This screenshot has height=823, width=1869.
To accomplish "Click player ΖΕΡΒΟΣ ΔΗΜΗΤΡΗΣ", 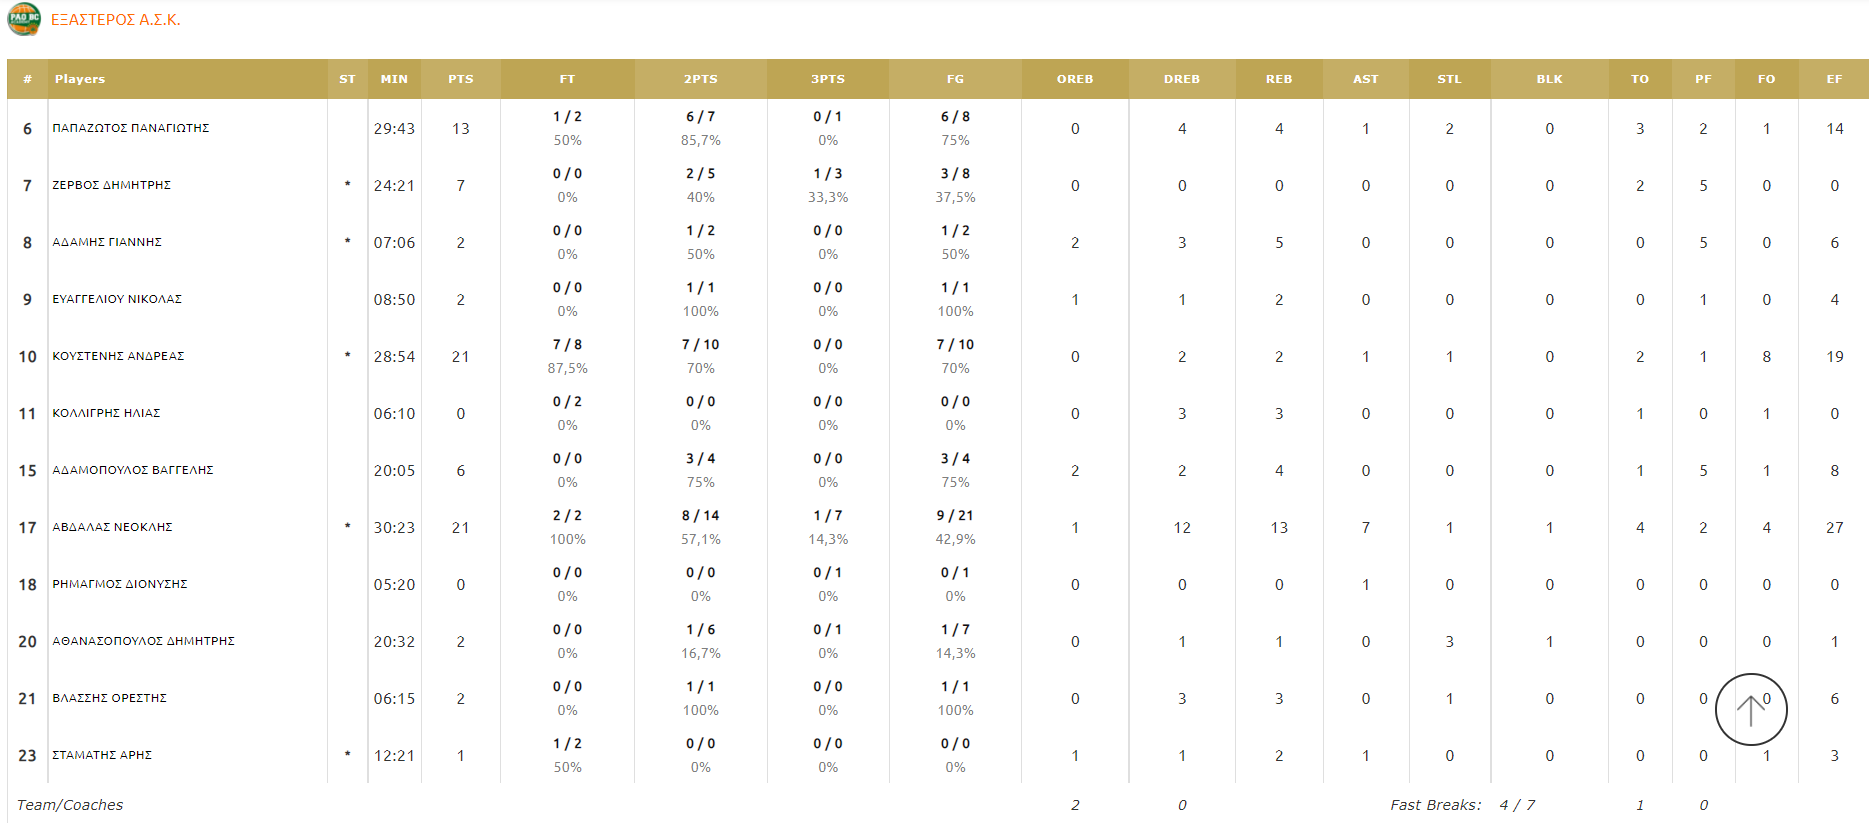I will pyautogui.click(x=111, y=185).
